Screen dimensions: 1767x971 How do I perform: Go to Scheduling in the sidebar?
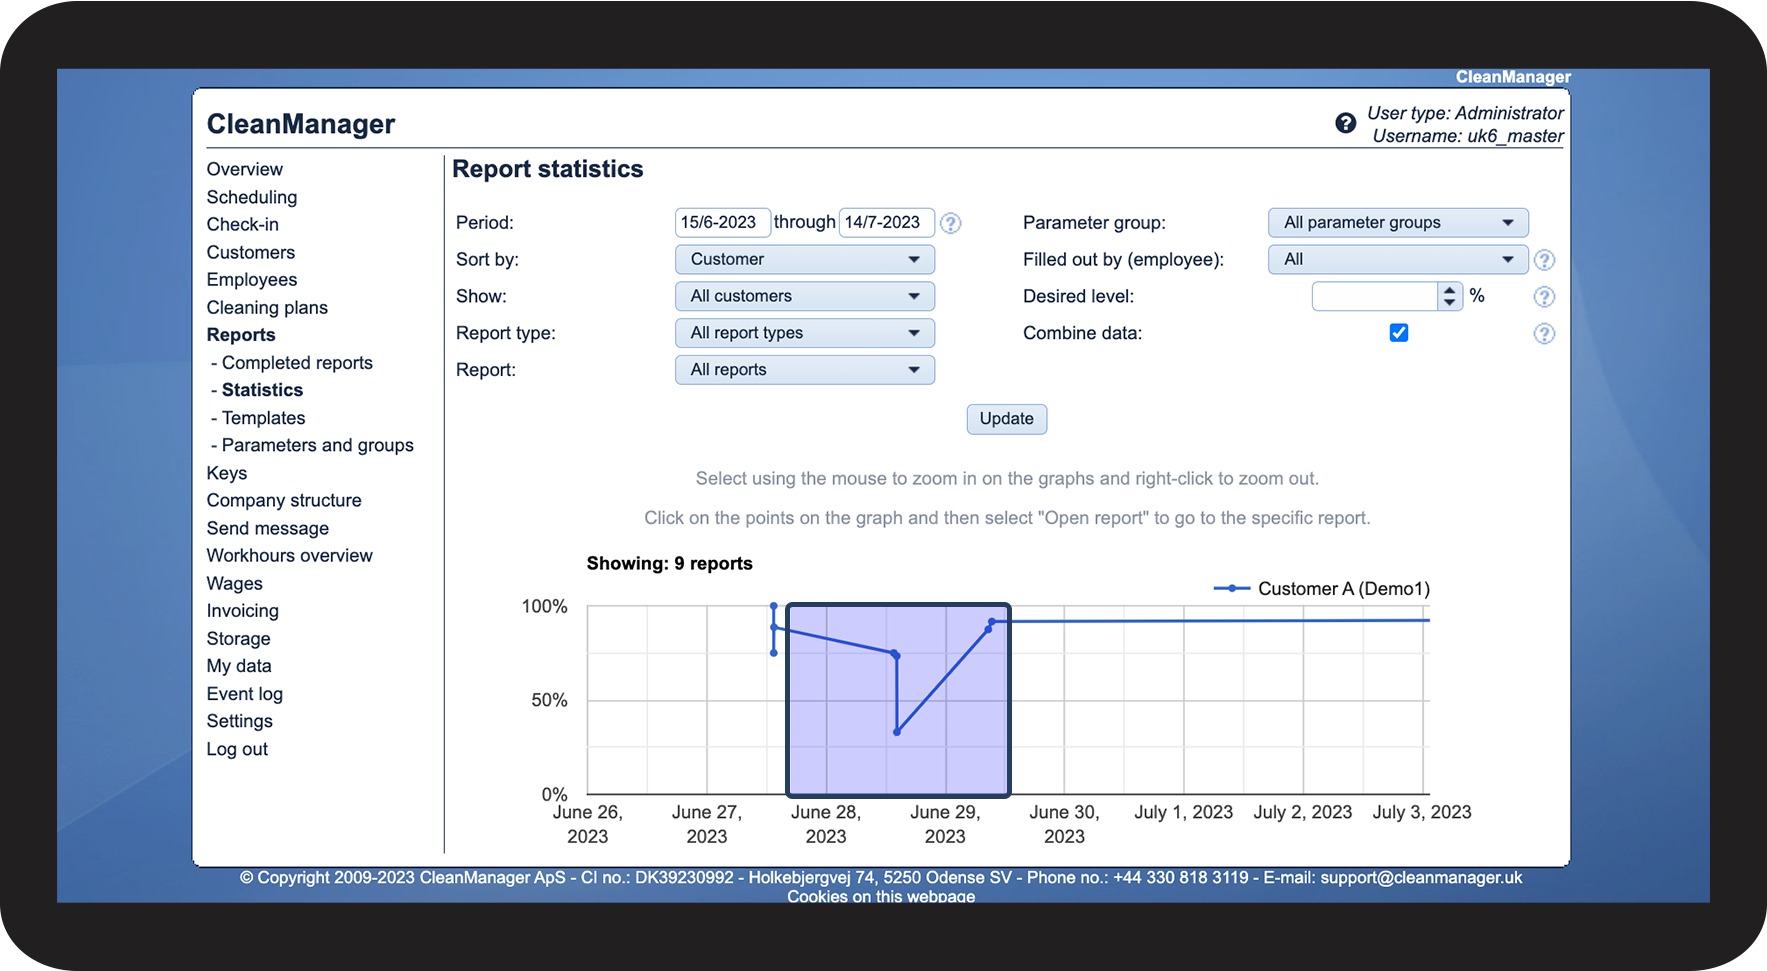(252, 197)
